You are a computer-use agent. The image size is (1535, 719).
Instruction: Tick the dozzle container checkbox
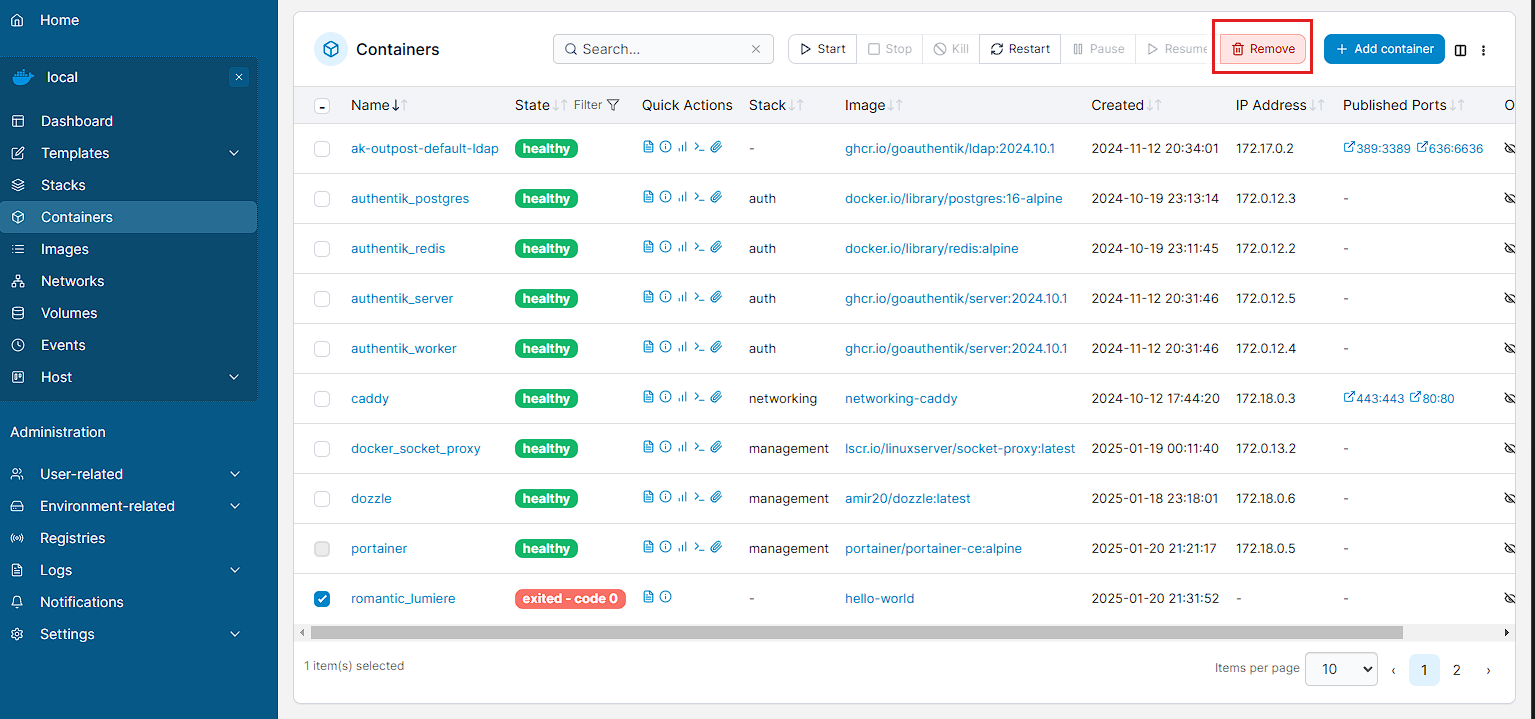coord(322,499)
